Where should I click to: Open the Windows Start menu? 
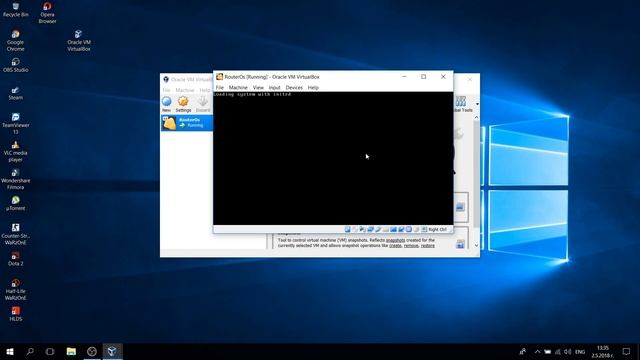click(x=10, y=351)
